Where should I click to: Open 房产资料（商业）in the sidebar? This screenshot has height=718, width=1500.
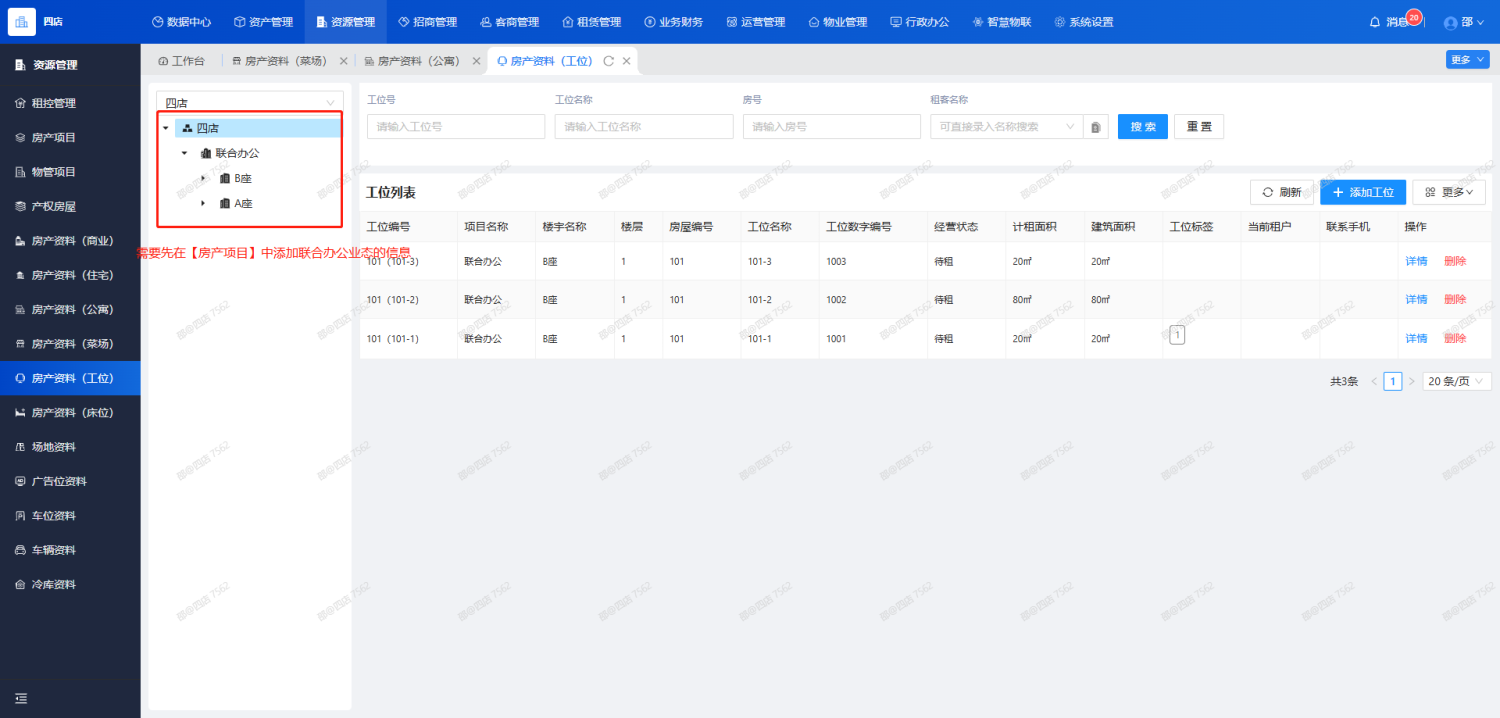71,241
